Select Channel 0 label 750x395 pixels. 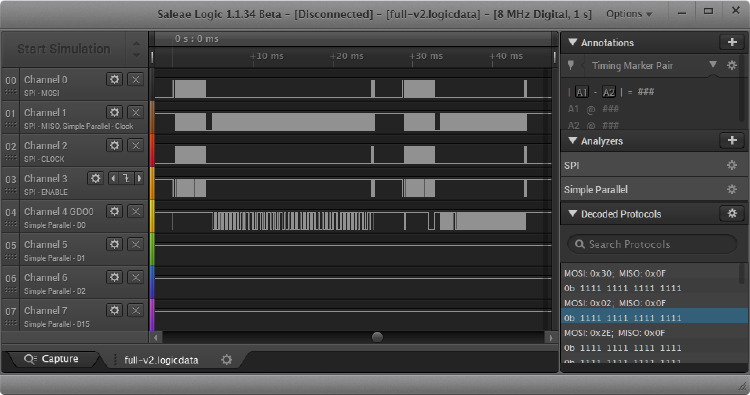coord(46,79)
